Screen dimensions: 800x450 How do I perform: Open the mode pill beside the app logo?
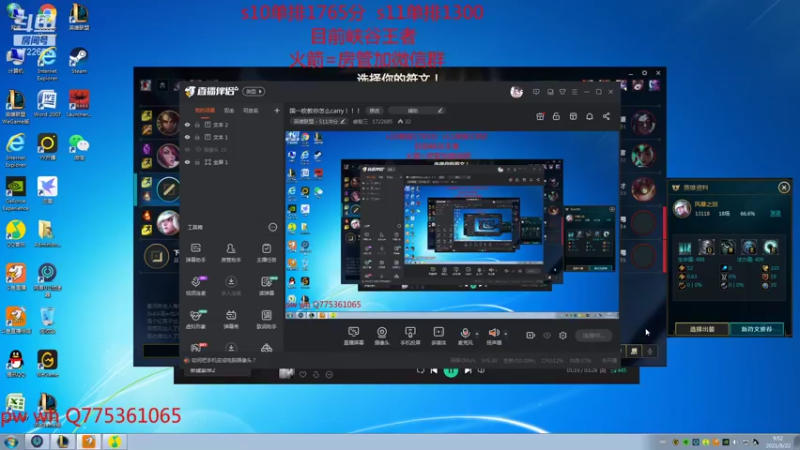click(x=254, y=91)
